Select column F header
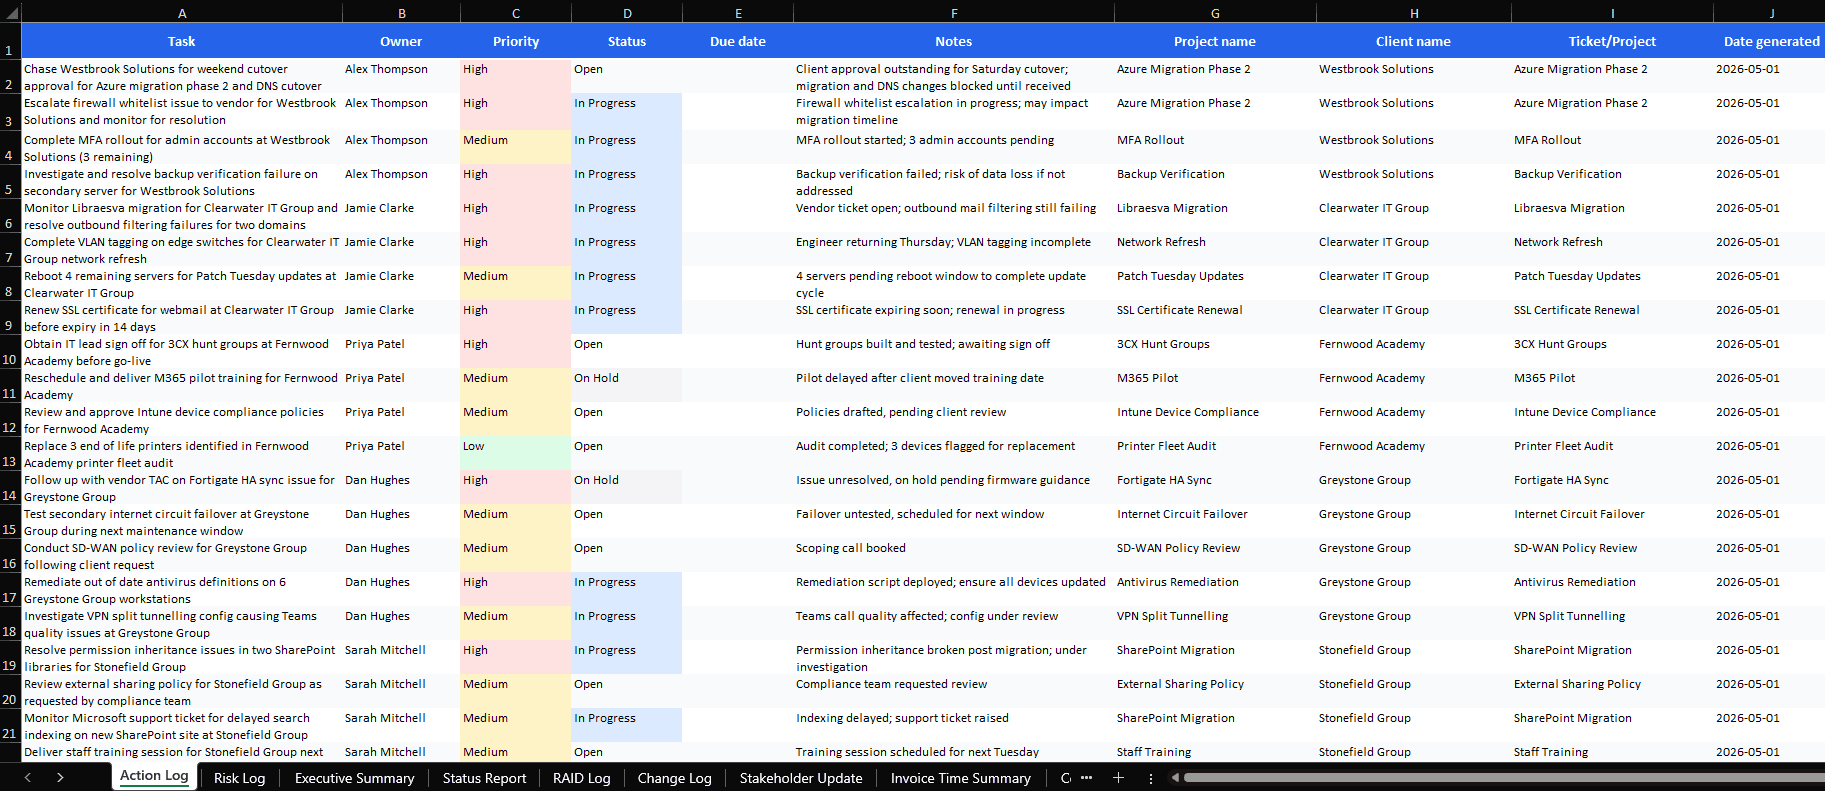 (x=954, y=13)
